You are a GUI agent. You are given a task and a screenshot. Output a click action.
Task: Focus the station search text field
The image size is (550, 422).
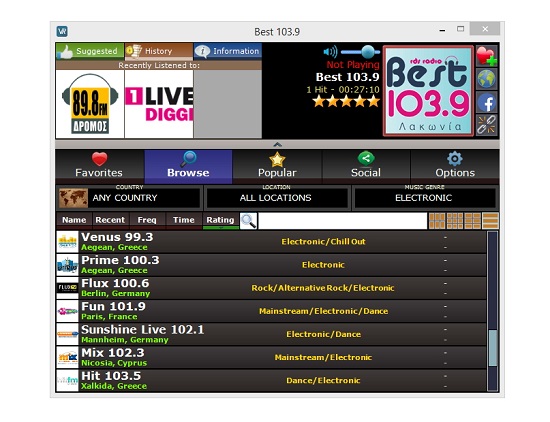(343, 221)
